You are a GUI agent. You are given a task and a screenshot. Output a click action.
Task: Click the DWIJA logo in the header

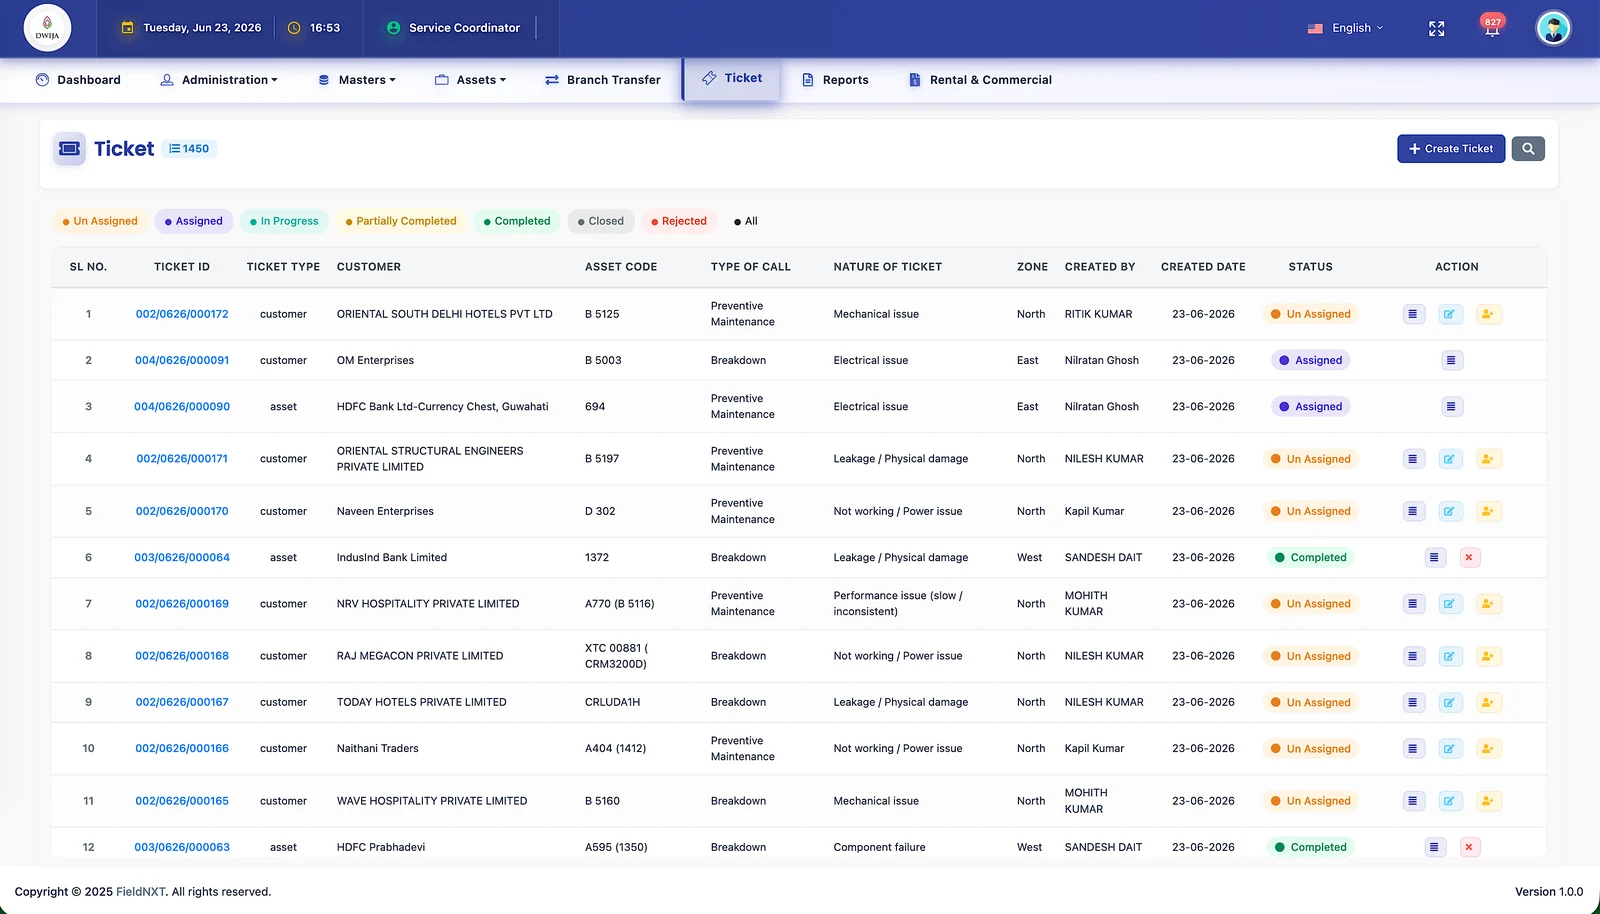(47, 28)
